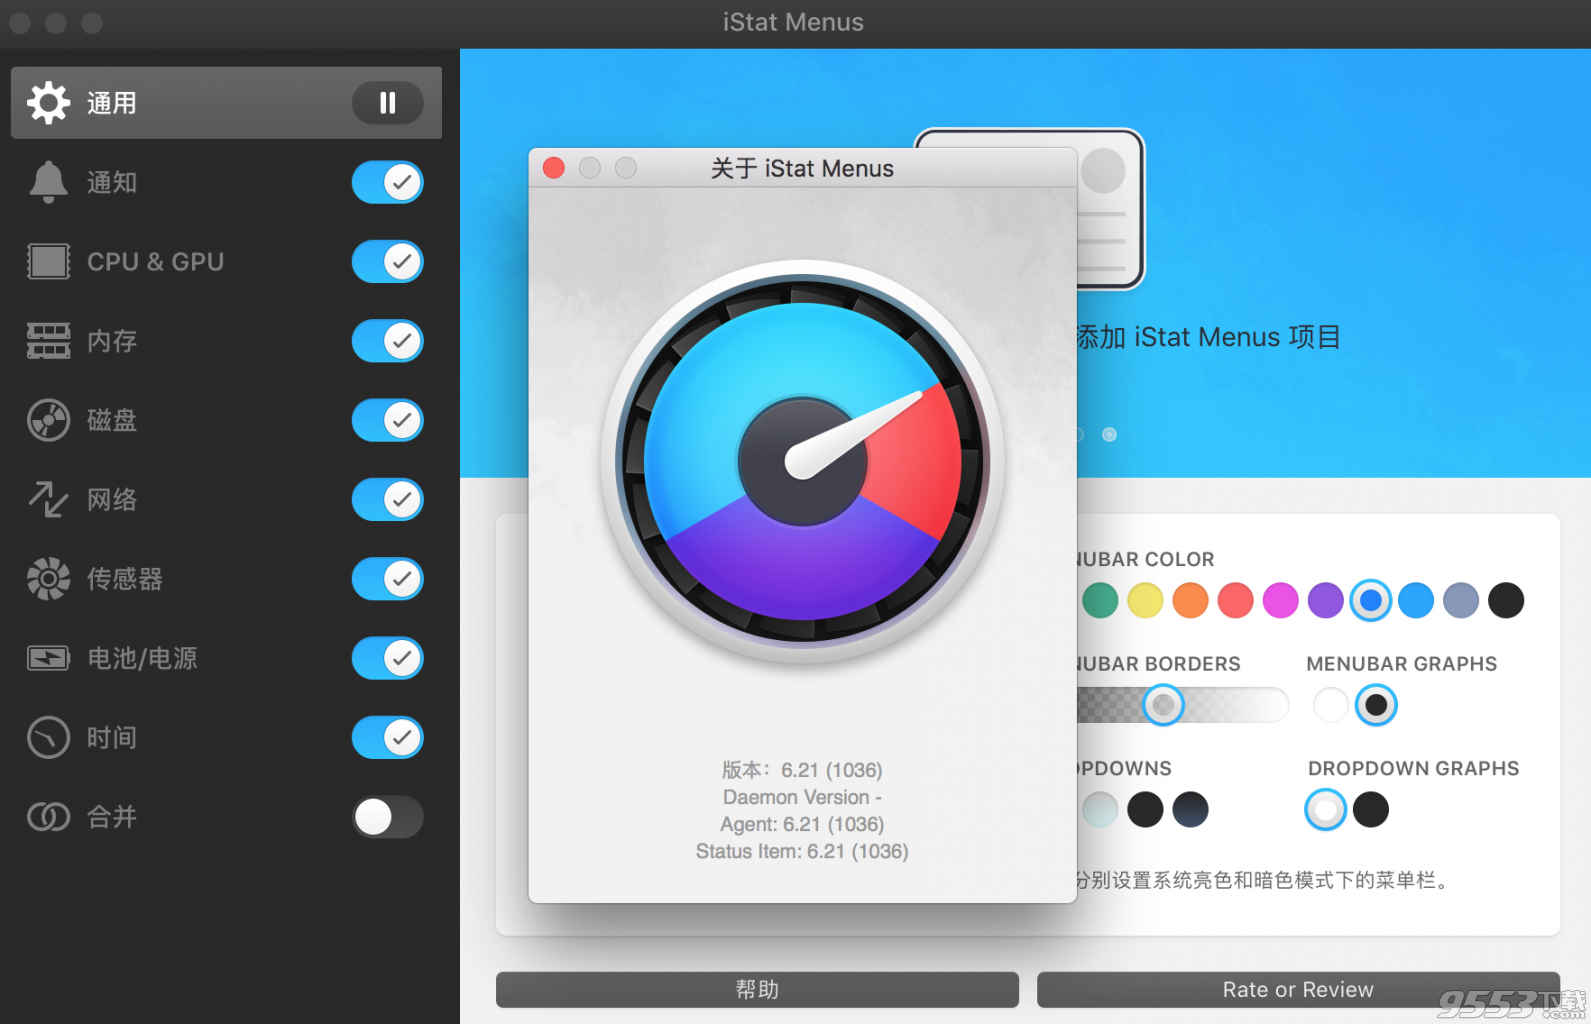The height and width of the screenshot is (1024, 1591).
Task: Select the 通用 sidebar item
Action: coord(226,103)
